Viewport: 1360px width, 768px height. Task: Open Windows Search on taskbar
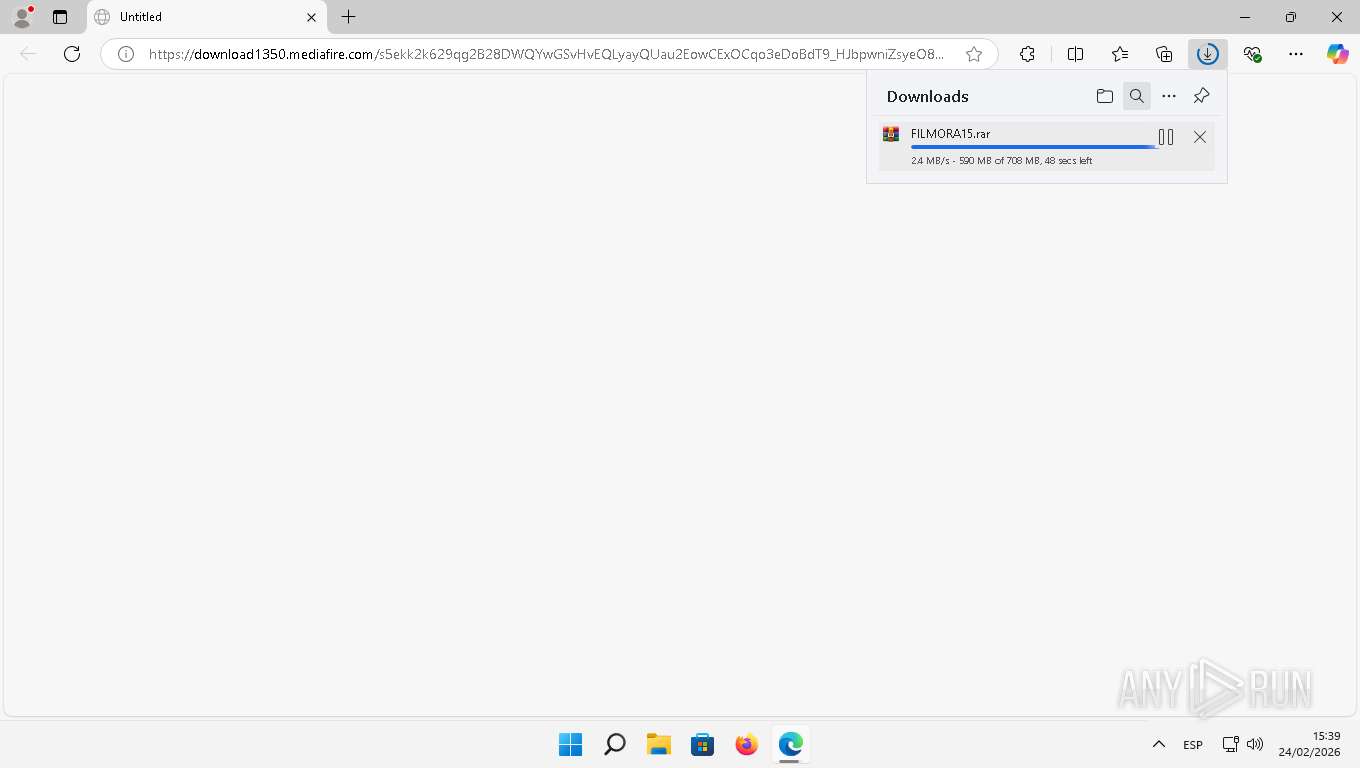pos(615,744)
